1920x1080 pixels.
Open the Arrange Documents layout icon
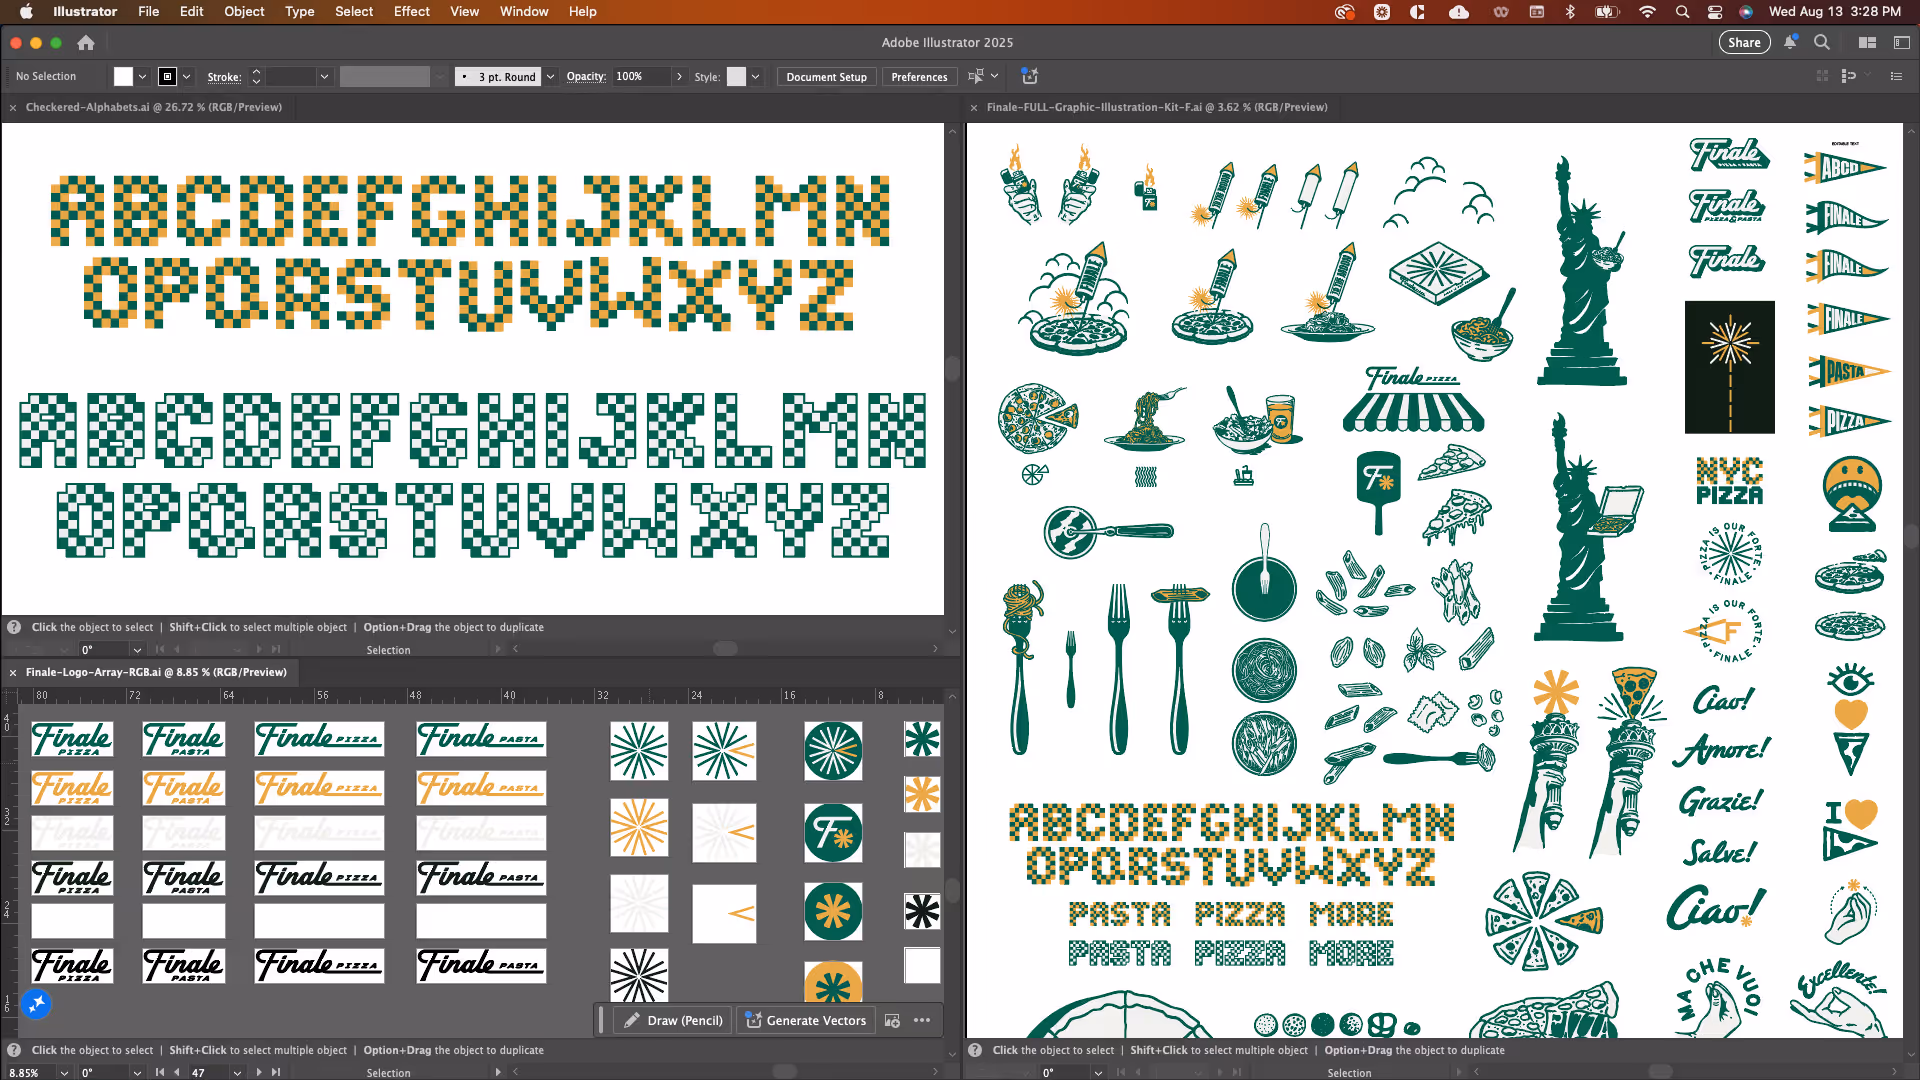(x=1867, y=42)
